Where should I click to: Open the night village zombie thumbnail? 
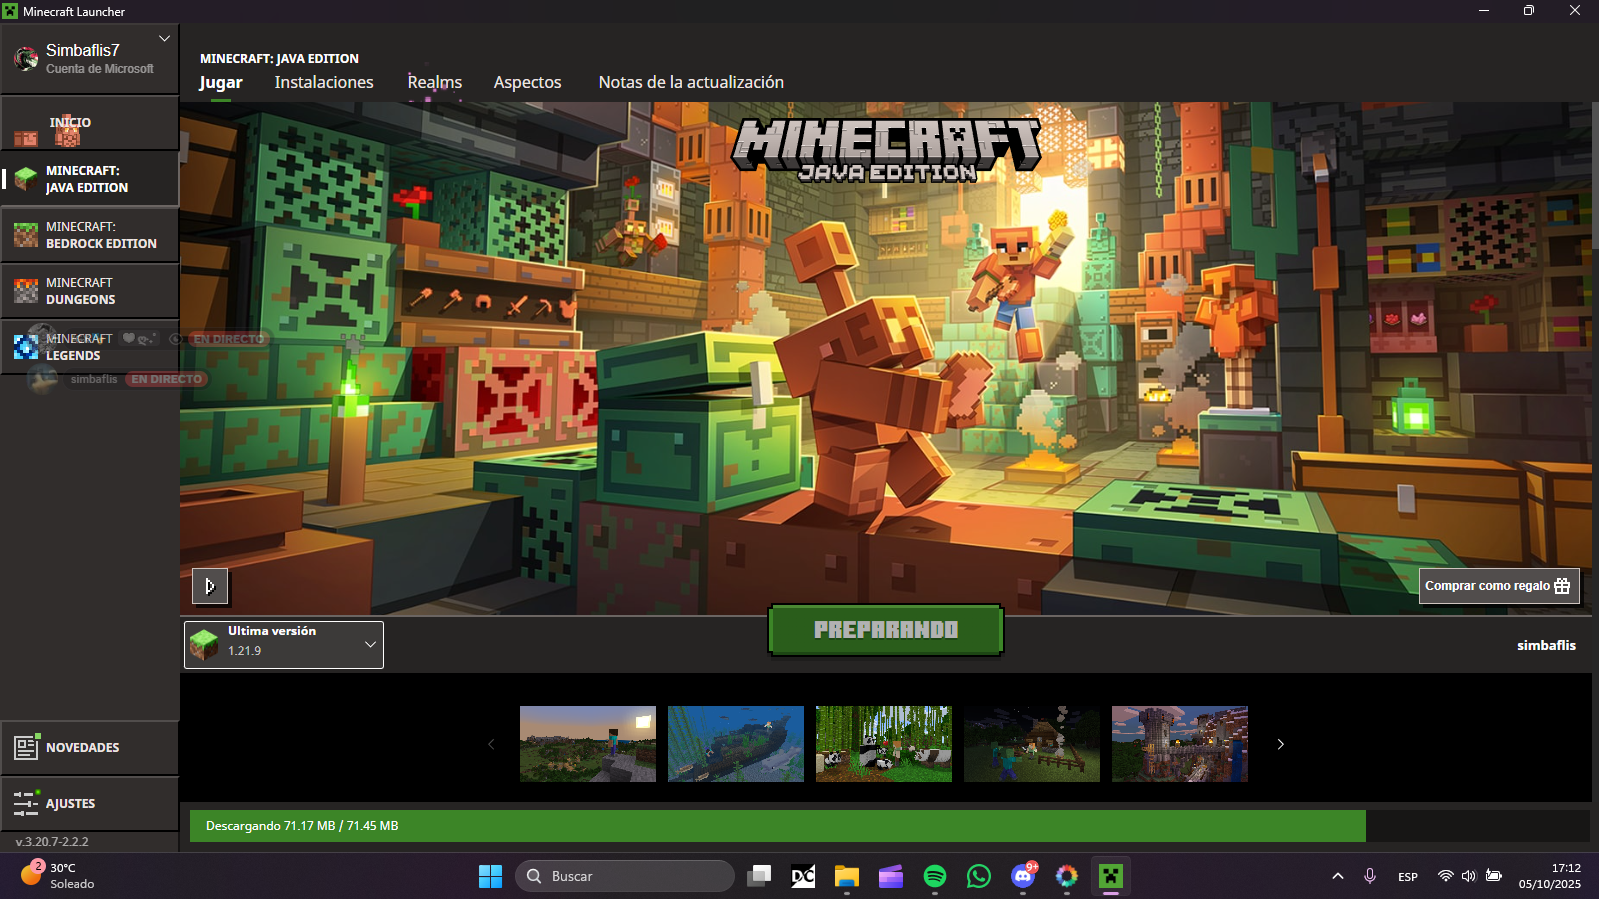click(x=1032, y=744)
